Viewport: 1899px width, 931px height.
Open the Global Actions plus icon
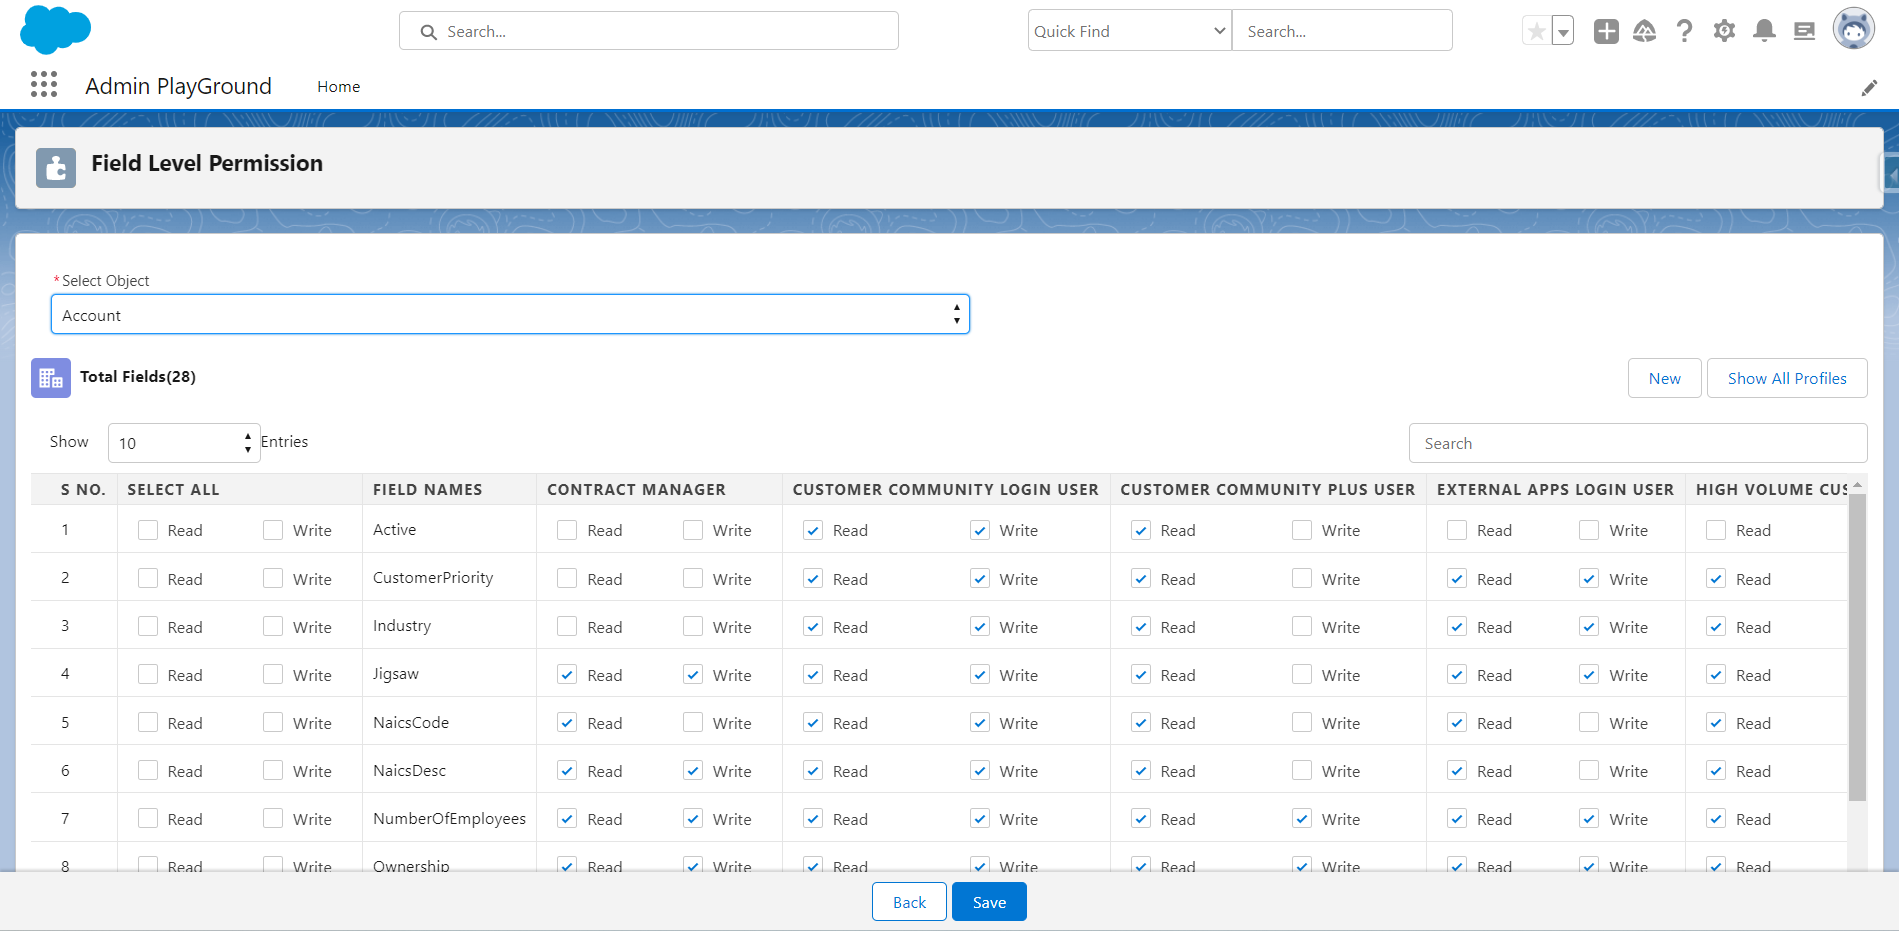[x=1606, y=32]
